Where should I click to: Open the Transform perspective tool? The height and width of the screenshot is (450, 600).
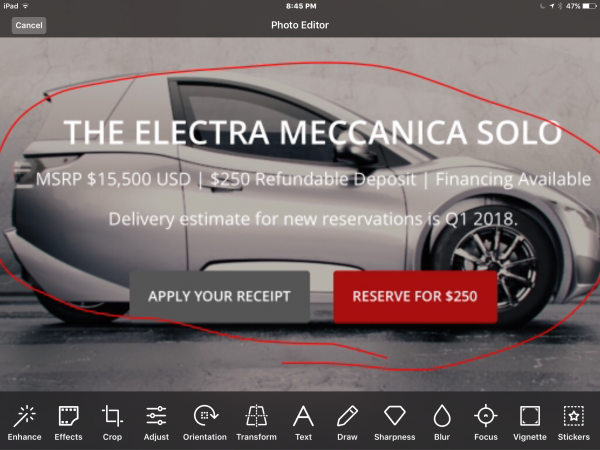256,423
